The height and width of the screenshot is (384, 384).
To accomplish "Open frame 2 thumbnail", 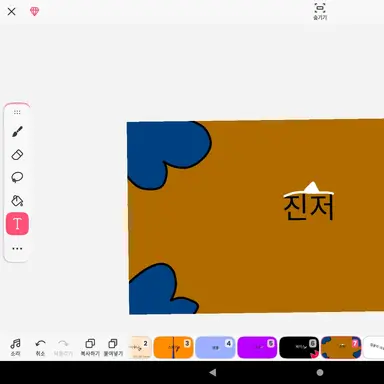I will (x=140, y=347).
